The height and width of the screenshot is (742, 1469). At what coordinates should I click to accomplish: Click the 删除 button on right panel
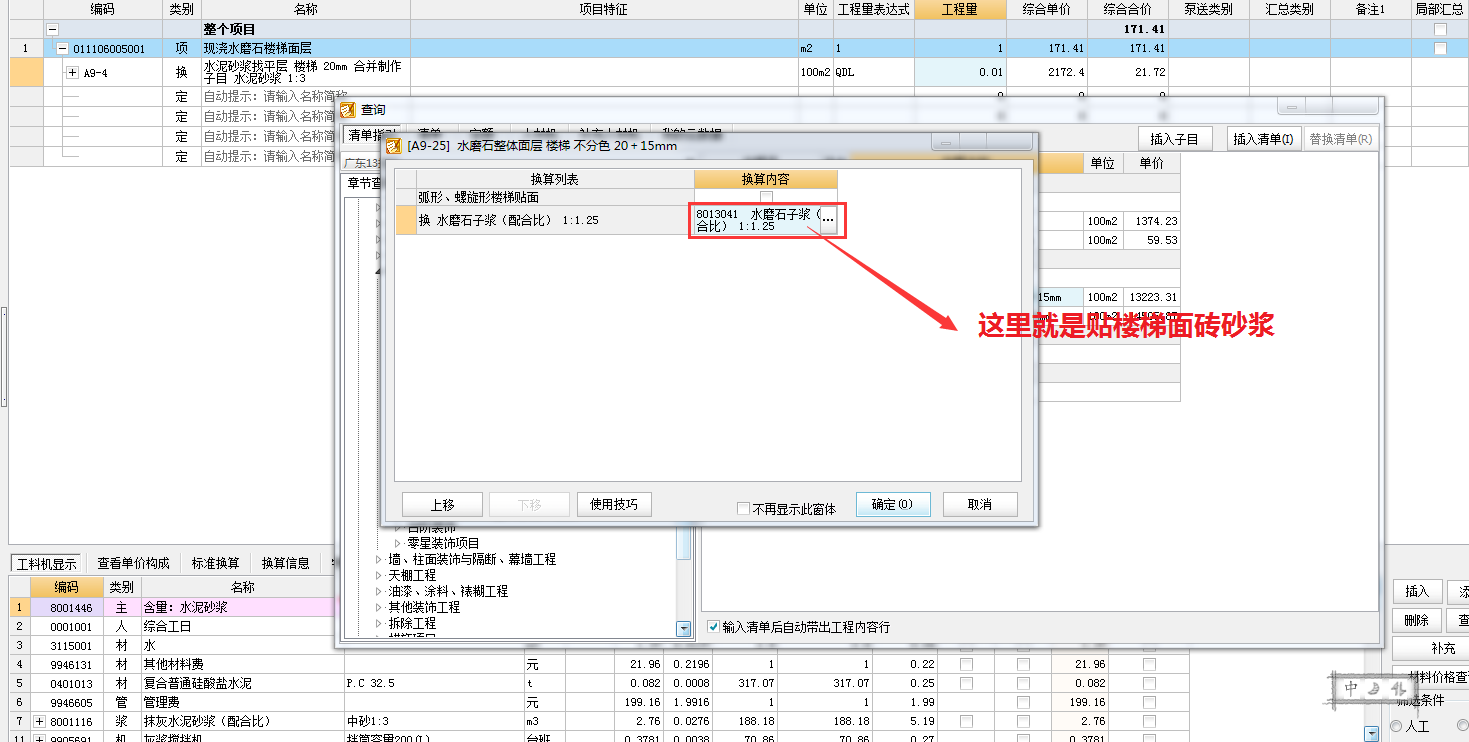pyautogui.click(x=1417, y=620)
